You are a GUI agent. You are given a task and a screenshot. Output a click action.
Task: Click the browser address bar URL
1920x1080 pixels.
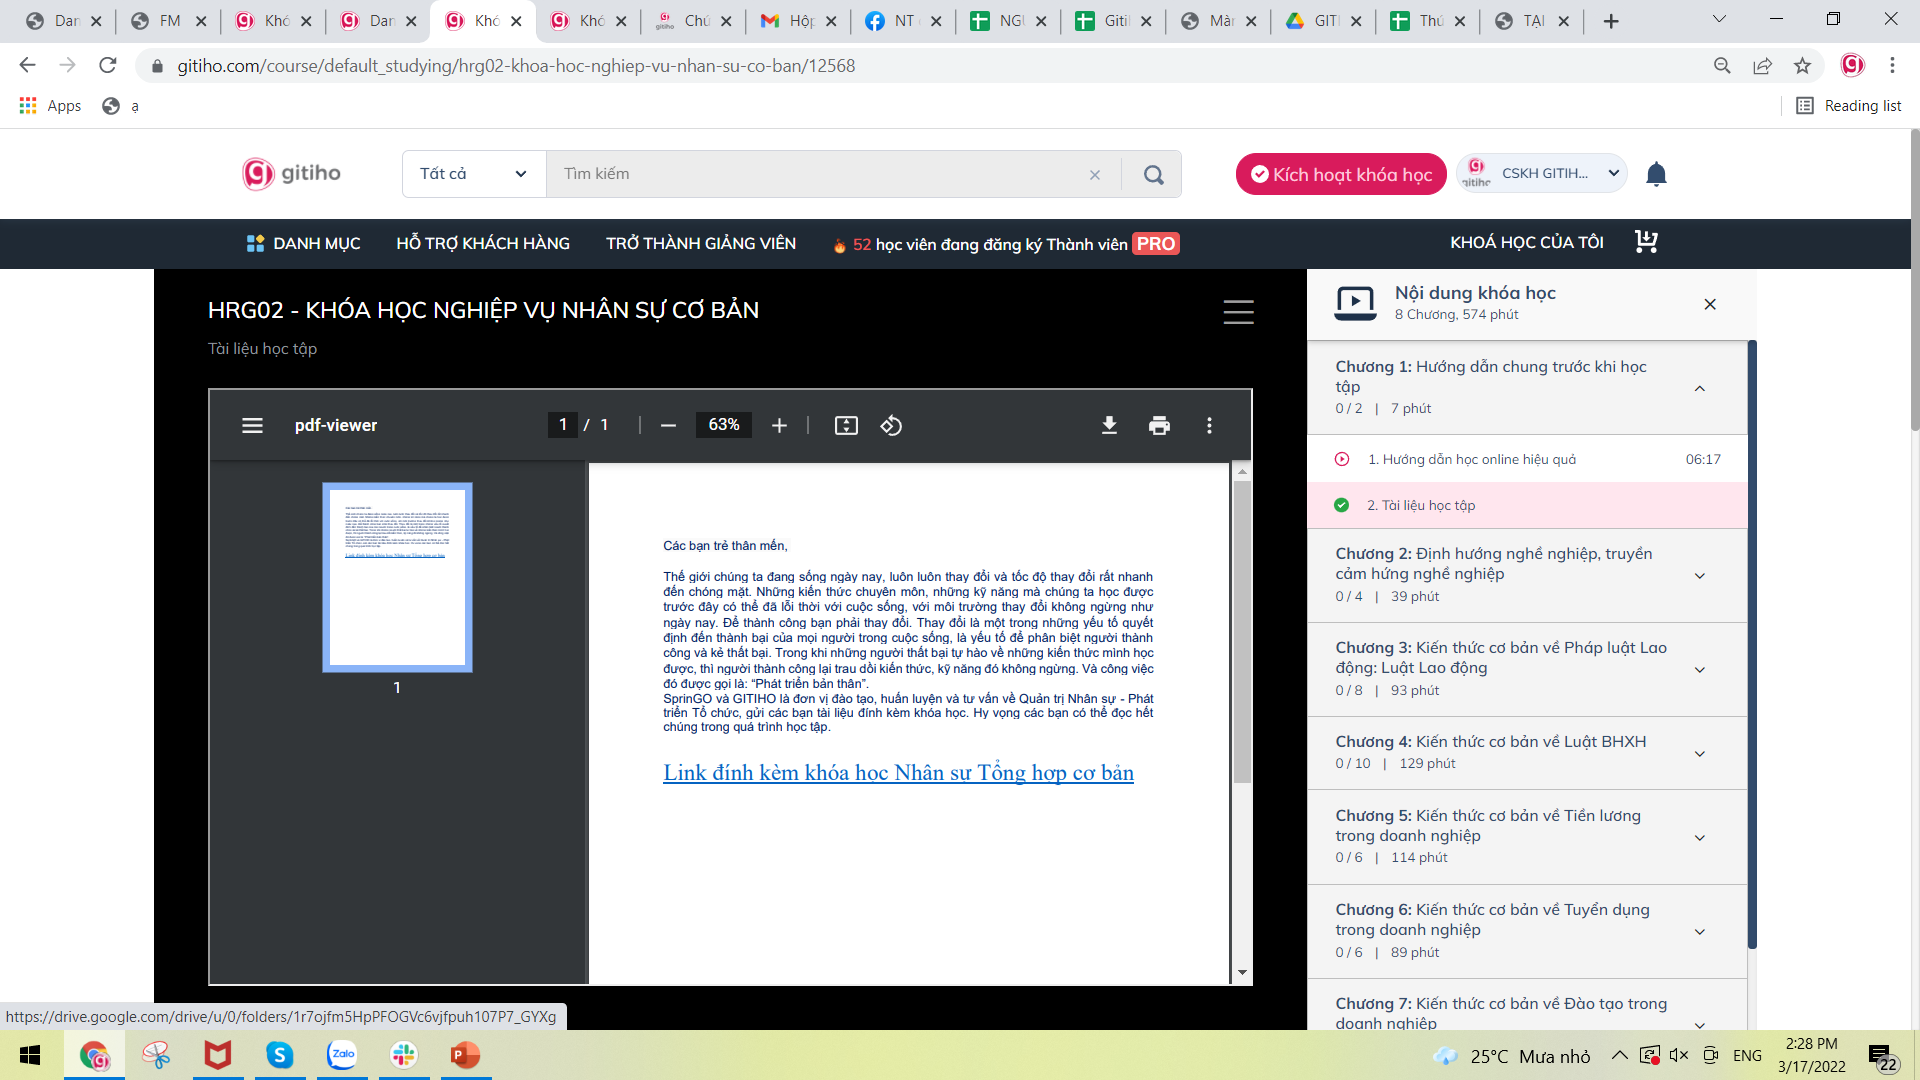click(x=516, y=66)
